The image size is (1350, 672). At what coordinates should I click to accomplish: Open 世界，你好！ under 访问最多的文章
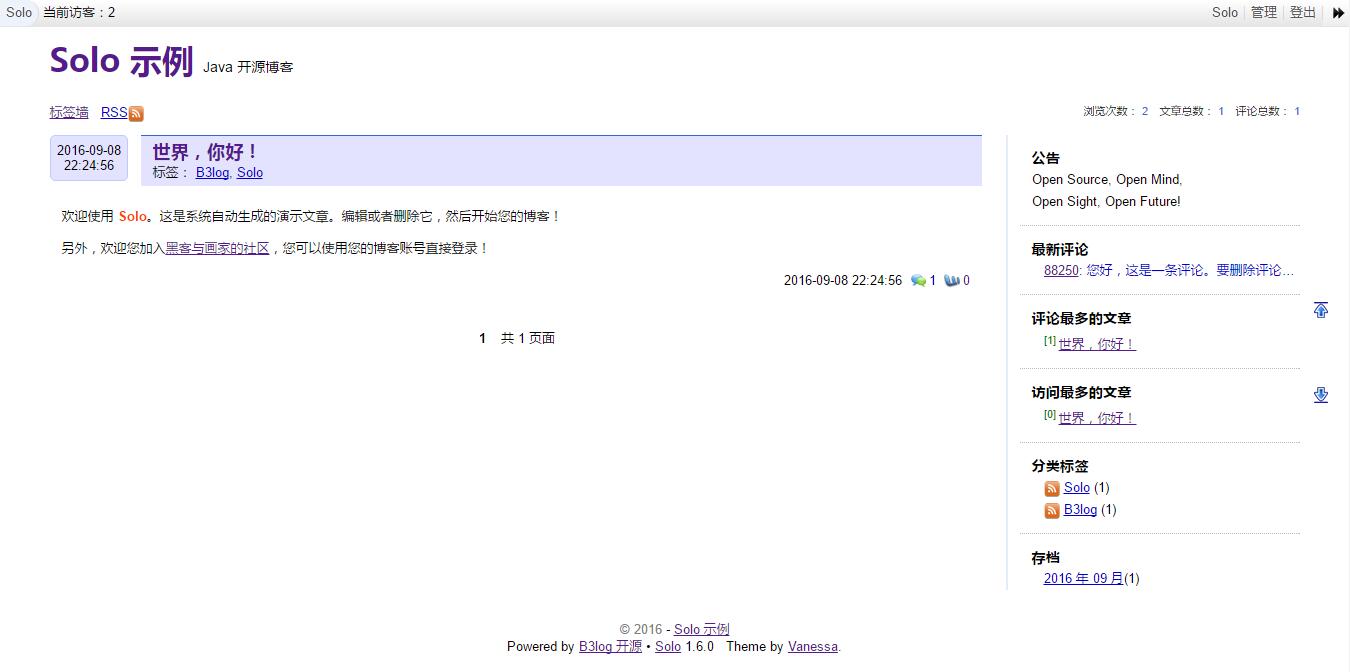pos(1097,418)
